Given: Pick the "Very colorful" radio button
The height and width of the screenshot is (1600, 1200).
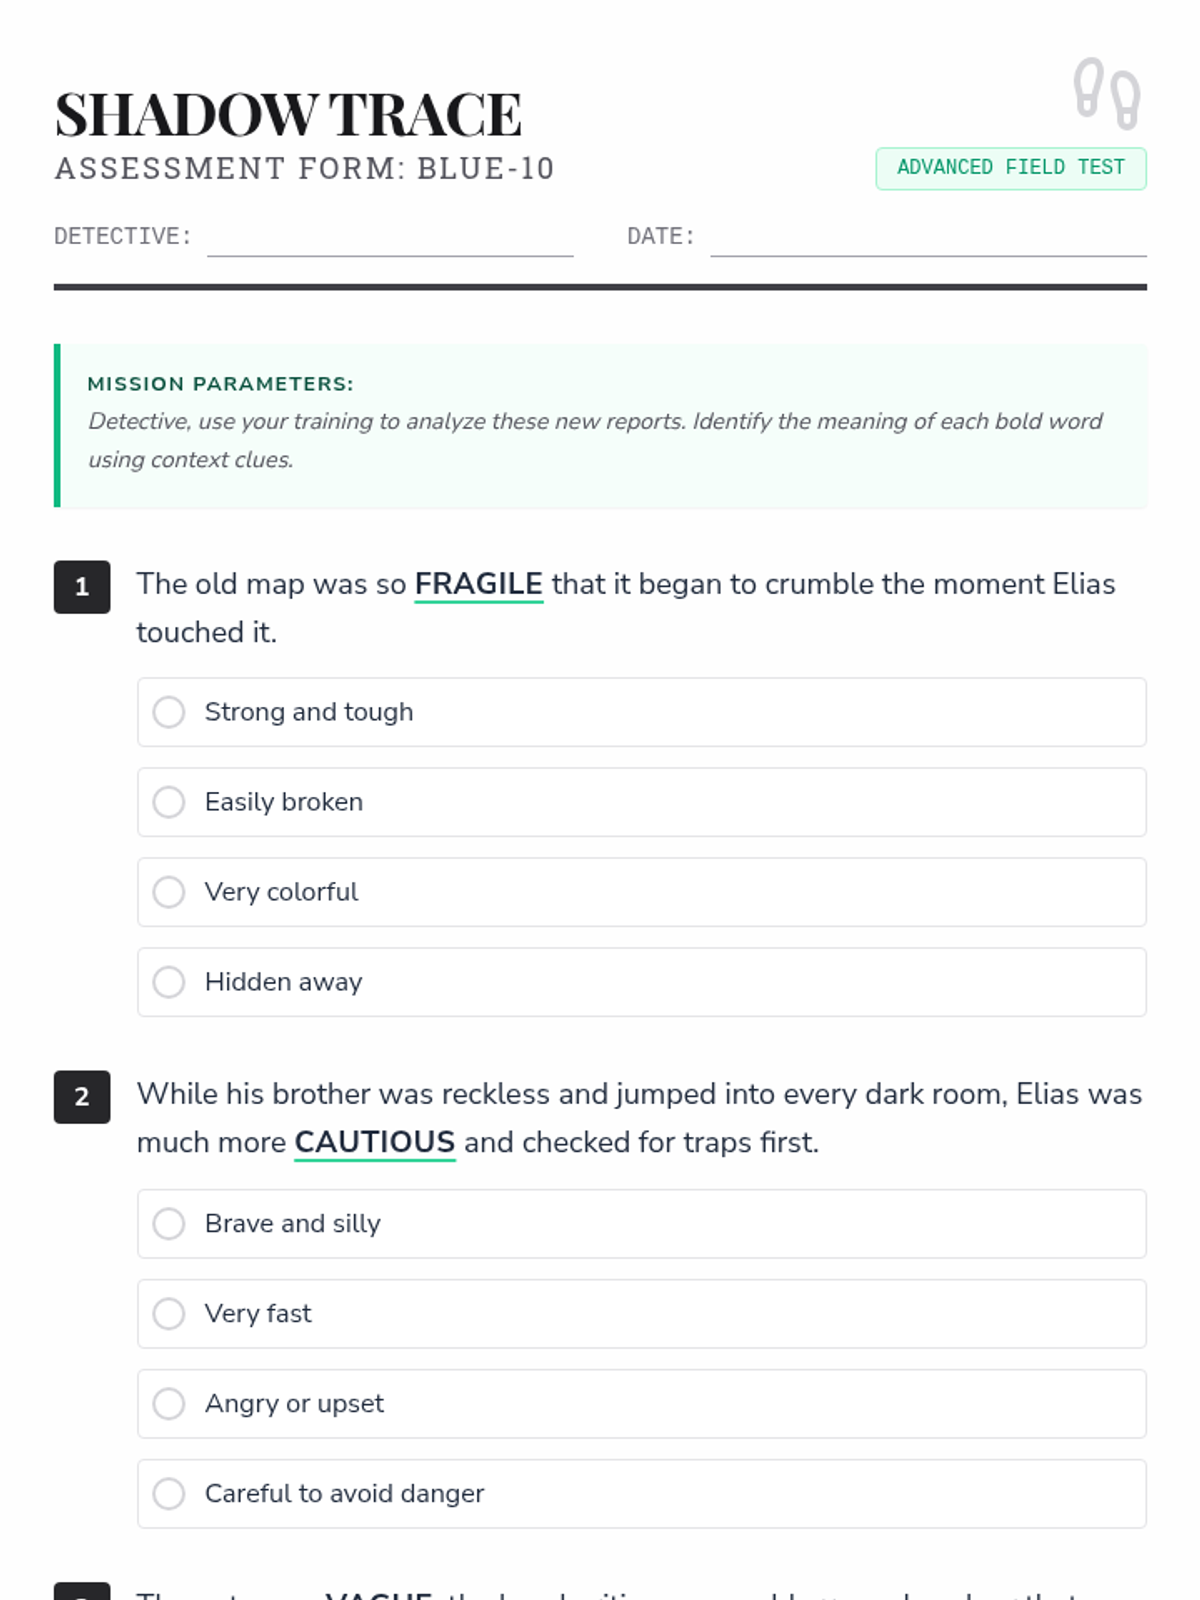Looking at the screenshot, I should tap(169, 892).
